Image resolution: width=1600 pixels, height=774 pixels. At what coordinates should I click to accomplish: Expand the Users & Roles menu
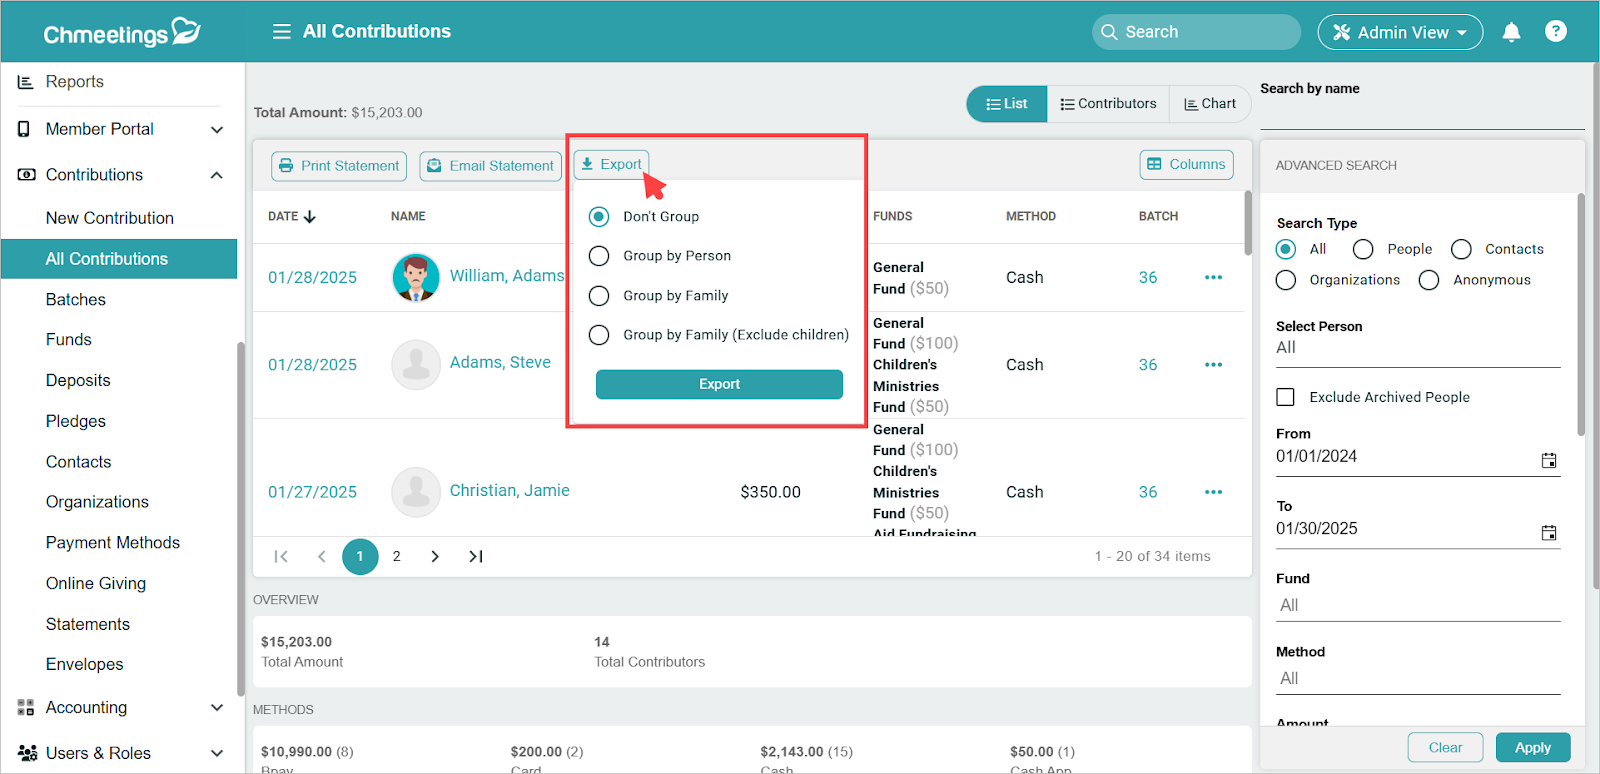217,753
